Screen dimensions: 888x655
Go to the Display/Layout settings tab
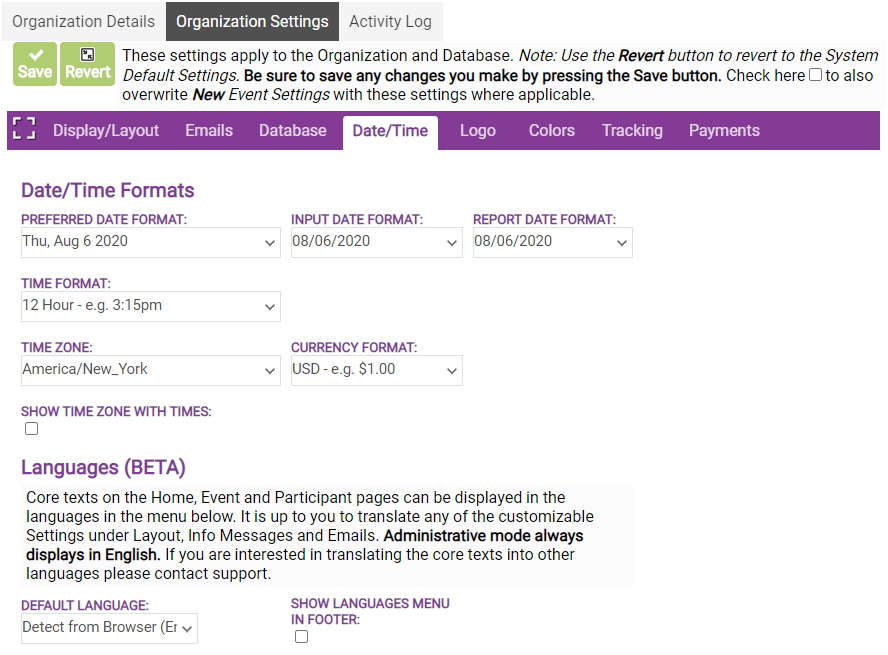(106, 131)
